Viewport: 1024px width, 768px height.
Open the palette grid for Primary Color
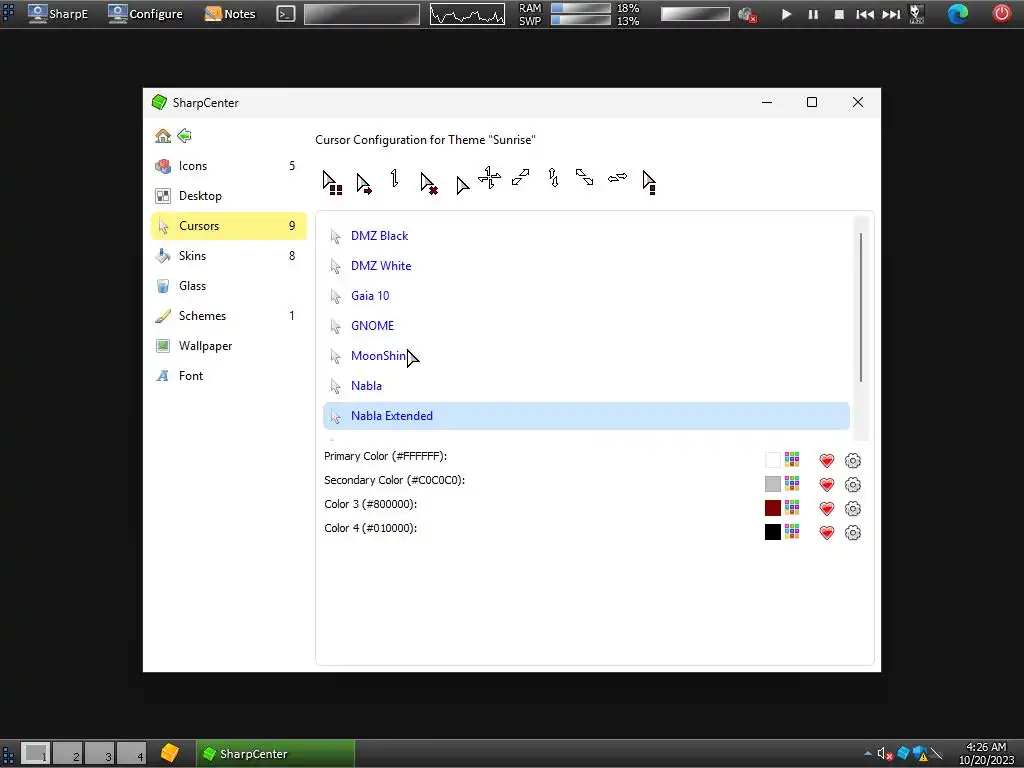coord(792,459)
